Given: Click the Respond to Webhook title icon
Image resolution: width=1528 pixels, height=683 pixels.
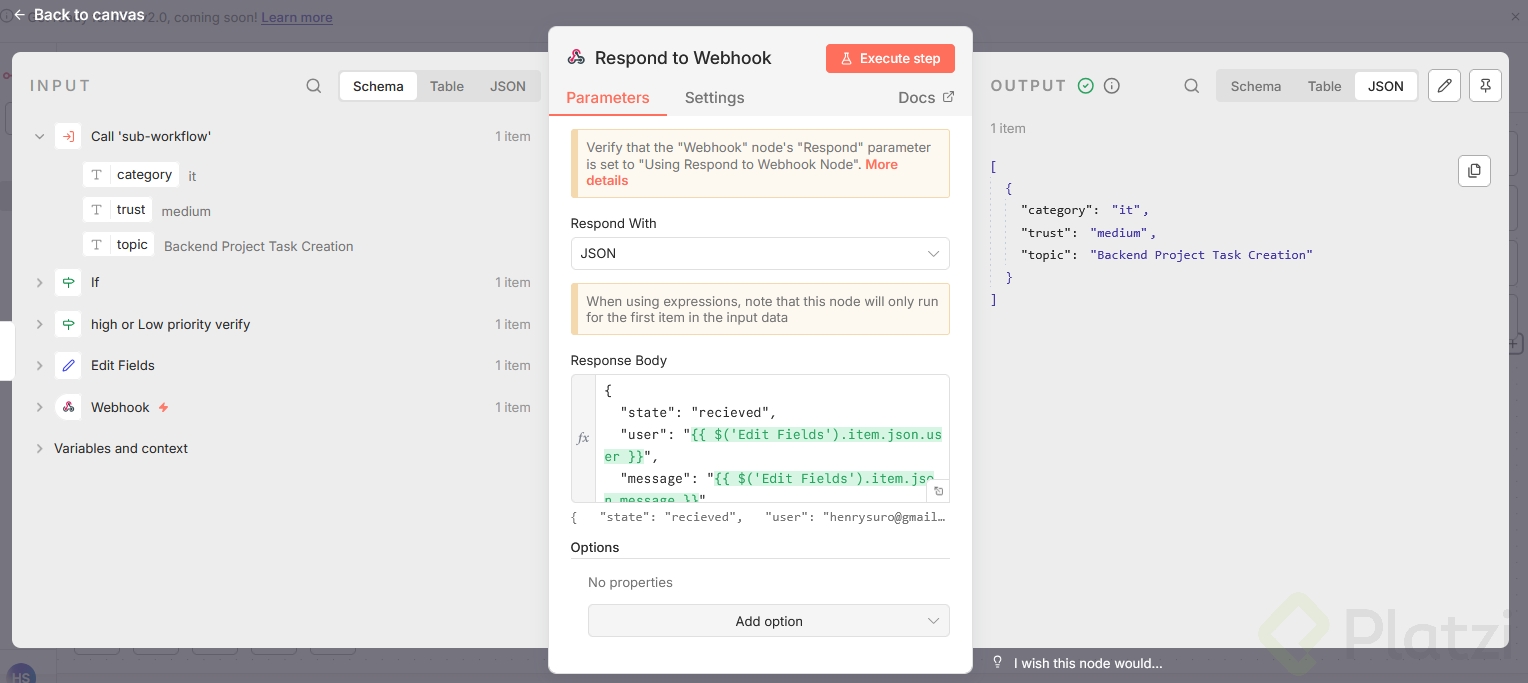Looking at the screenshot, I should tap(576, 58).
